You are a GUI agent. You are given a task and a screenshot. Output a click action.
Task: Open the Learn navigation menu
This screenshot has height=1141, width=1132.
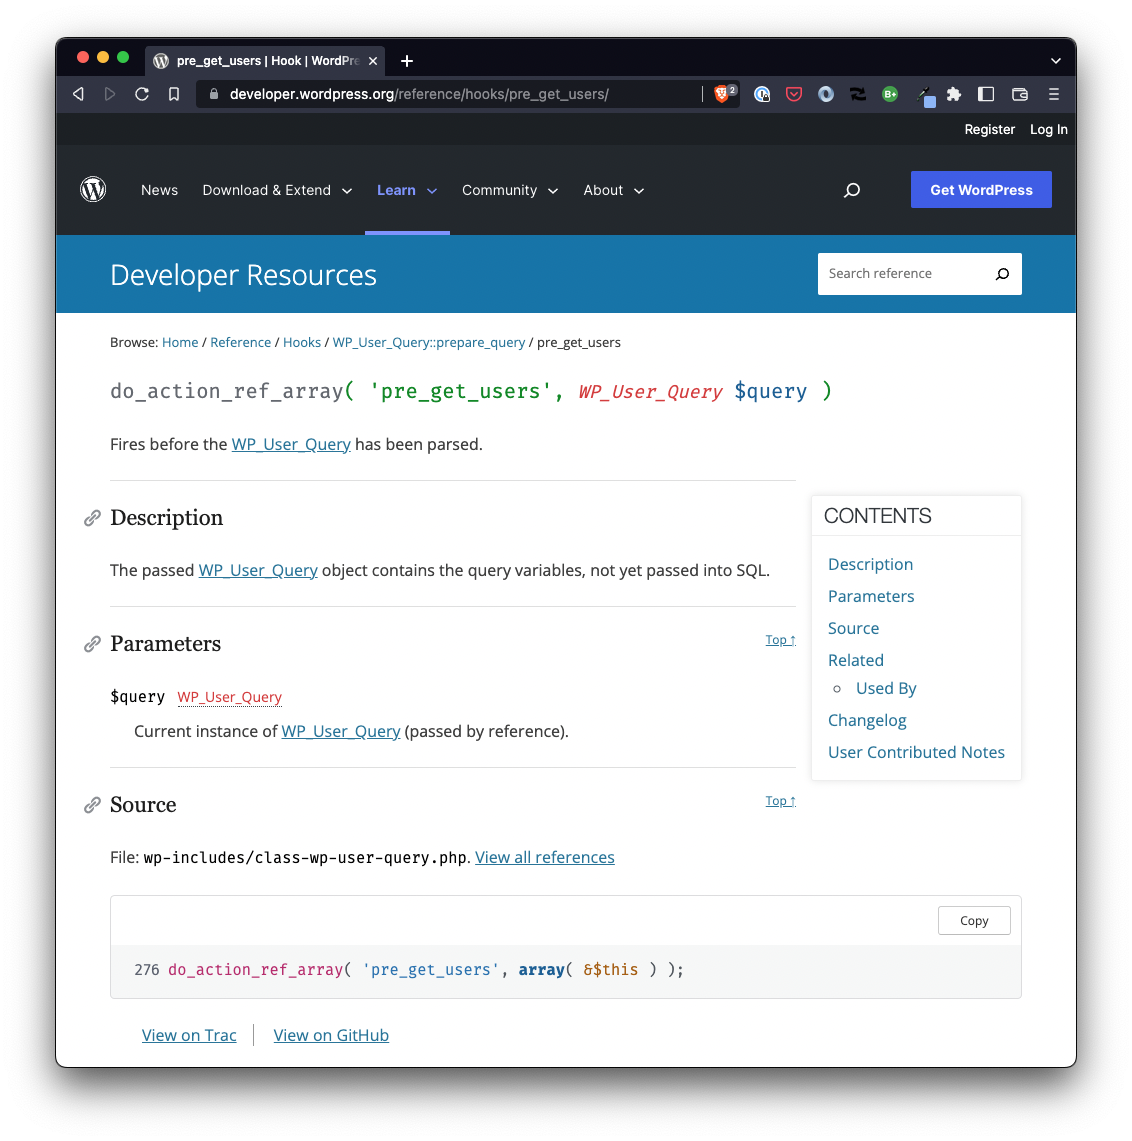[406, 190]
